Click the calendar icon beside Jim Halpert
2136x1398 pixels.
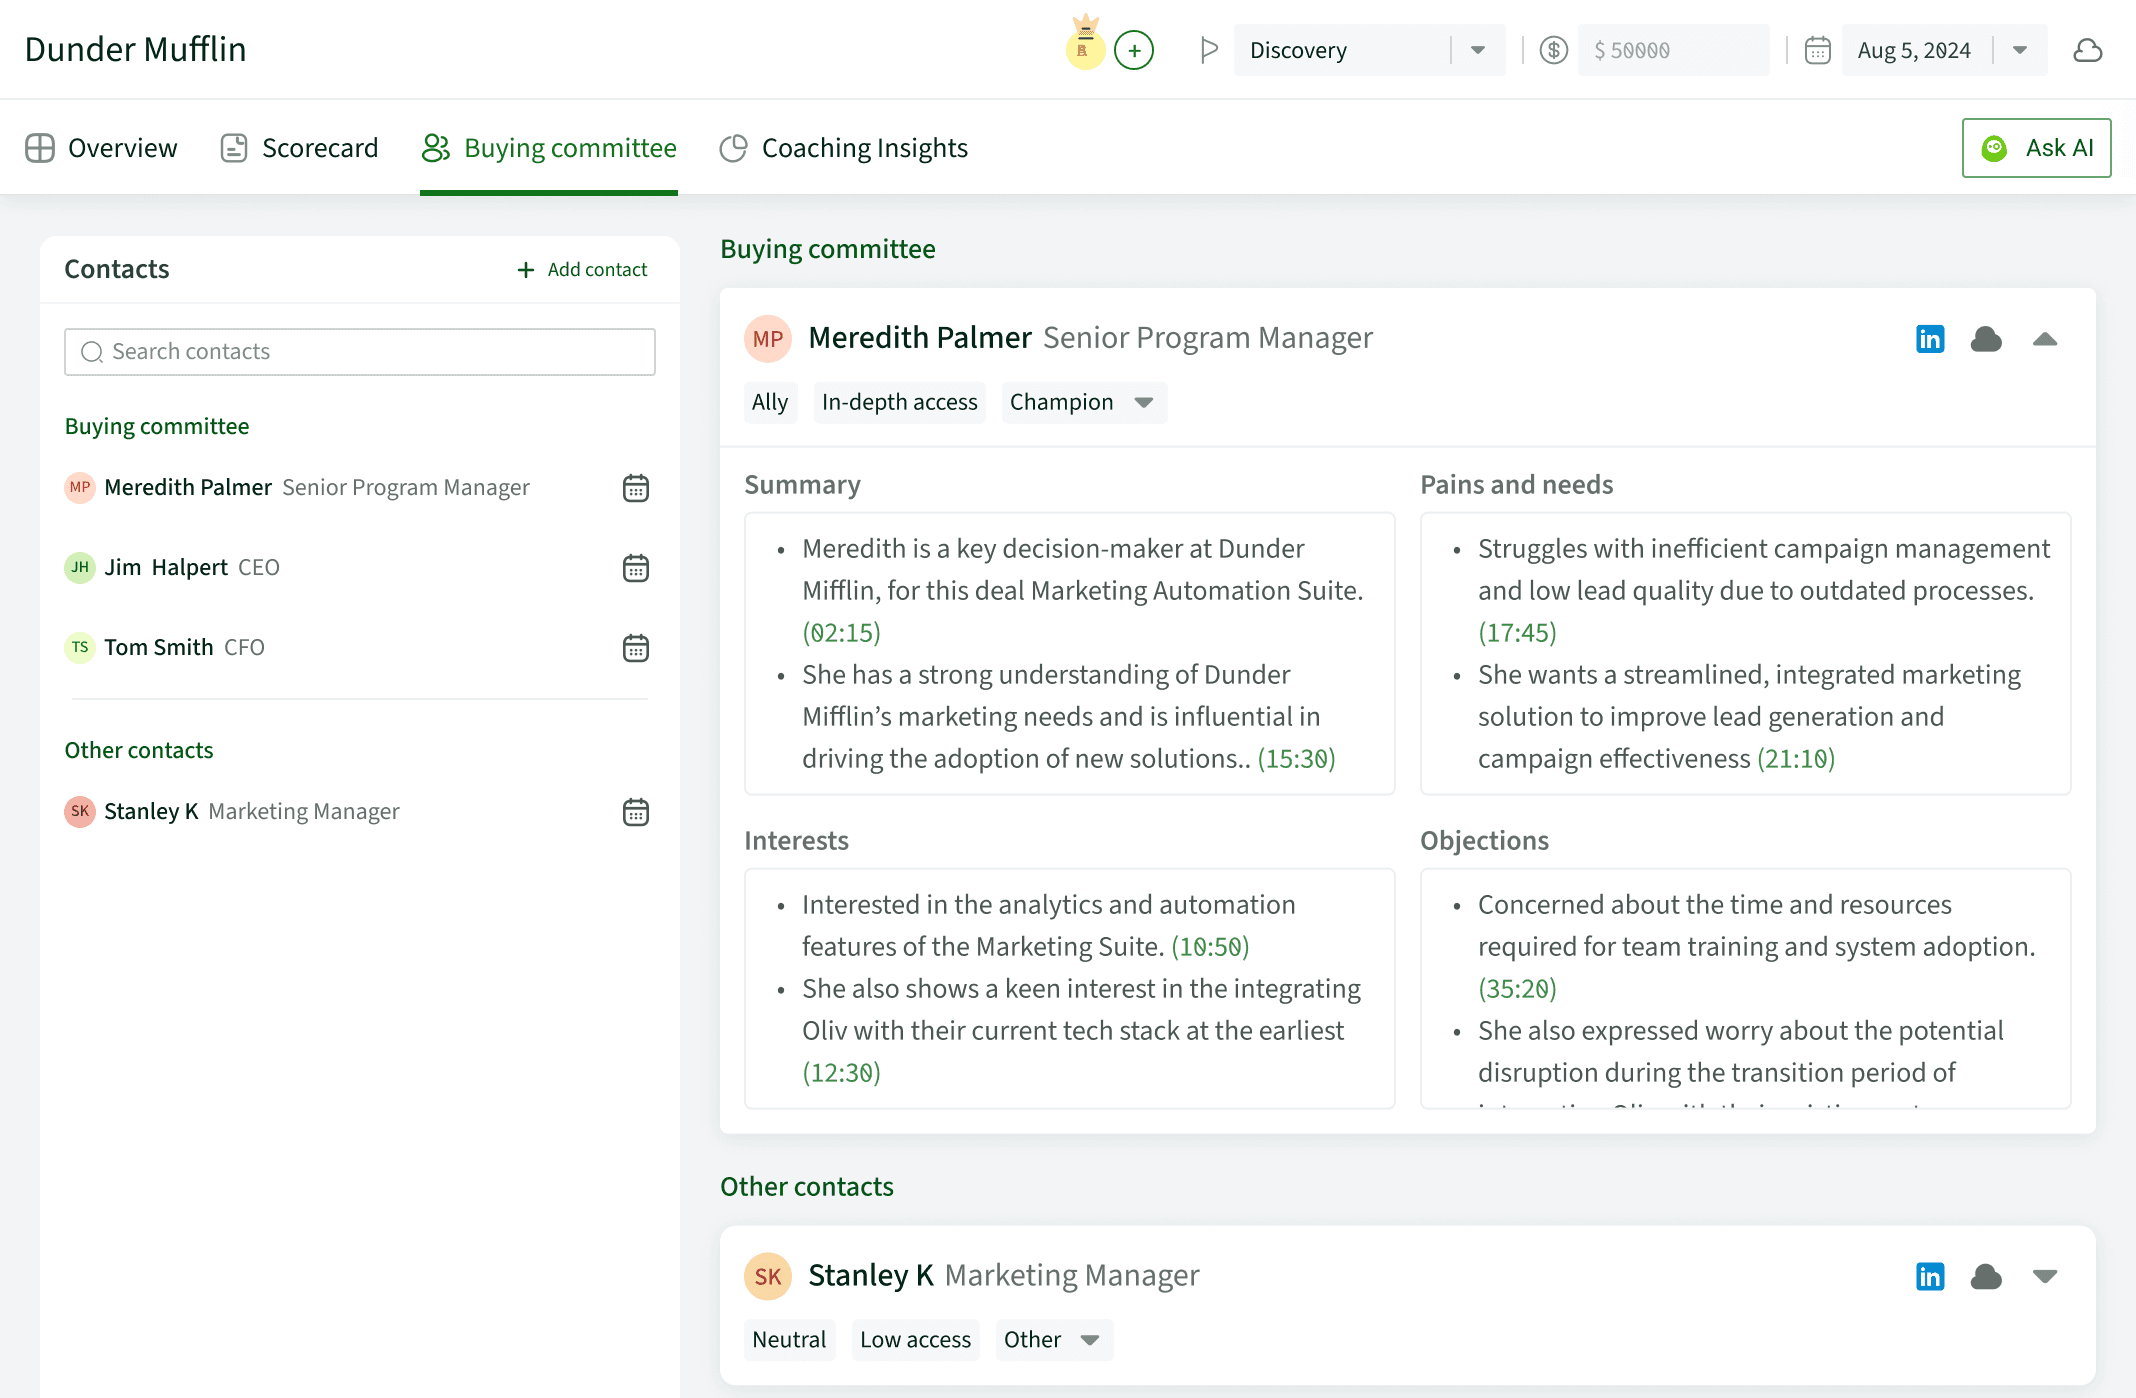click(636, 568)
